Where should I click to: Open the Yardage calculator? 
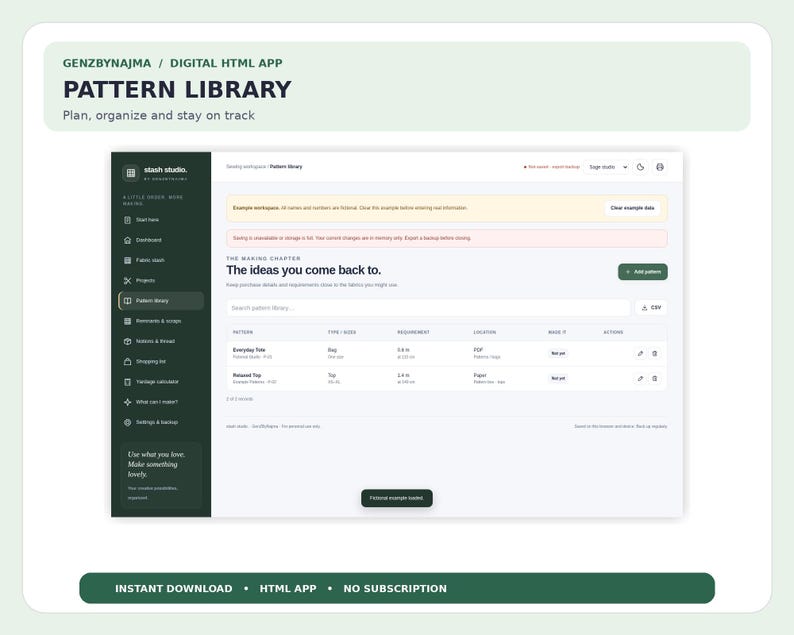coord(161,382)
